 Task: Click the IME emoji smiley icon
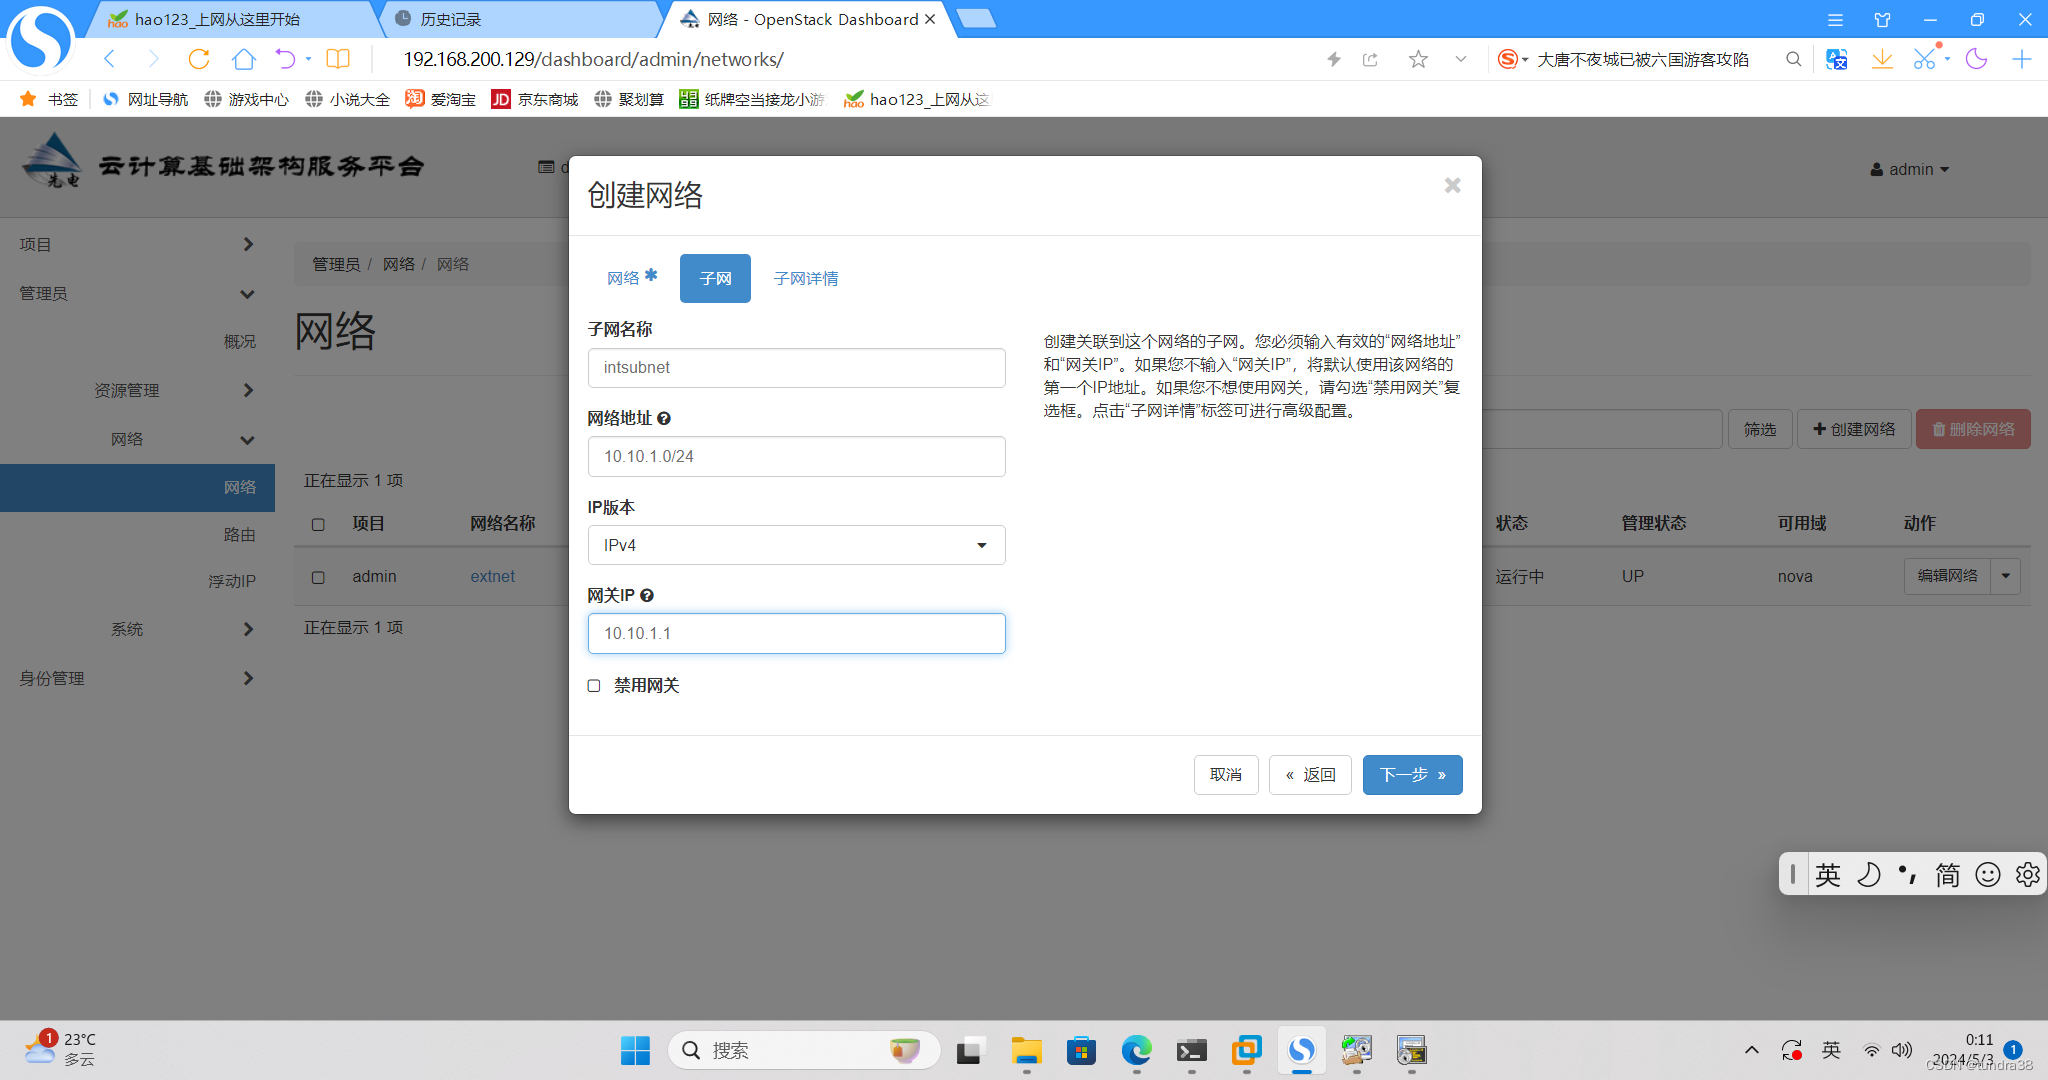coord(1988,874)
